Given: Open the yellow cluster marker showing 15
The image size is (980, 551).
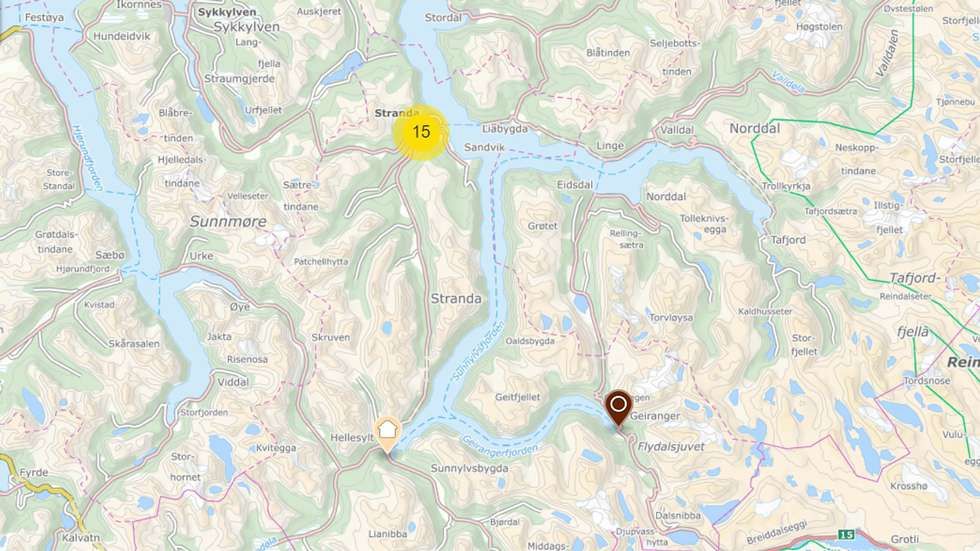Looking at the screenshot, I should point(421,132).
